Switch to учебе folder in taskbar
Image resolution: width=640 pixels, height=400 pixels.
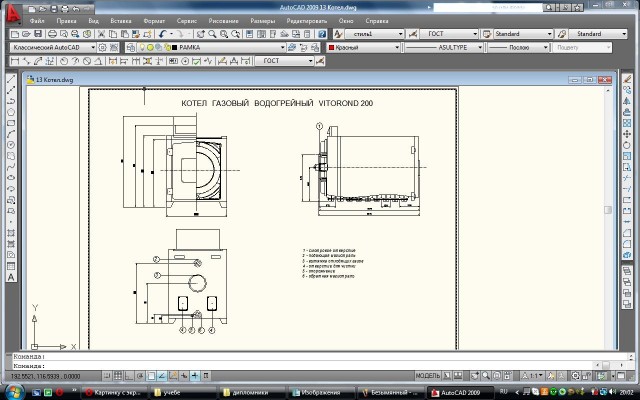tap(183, 393)
